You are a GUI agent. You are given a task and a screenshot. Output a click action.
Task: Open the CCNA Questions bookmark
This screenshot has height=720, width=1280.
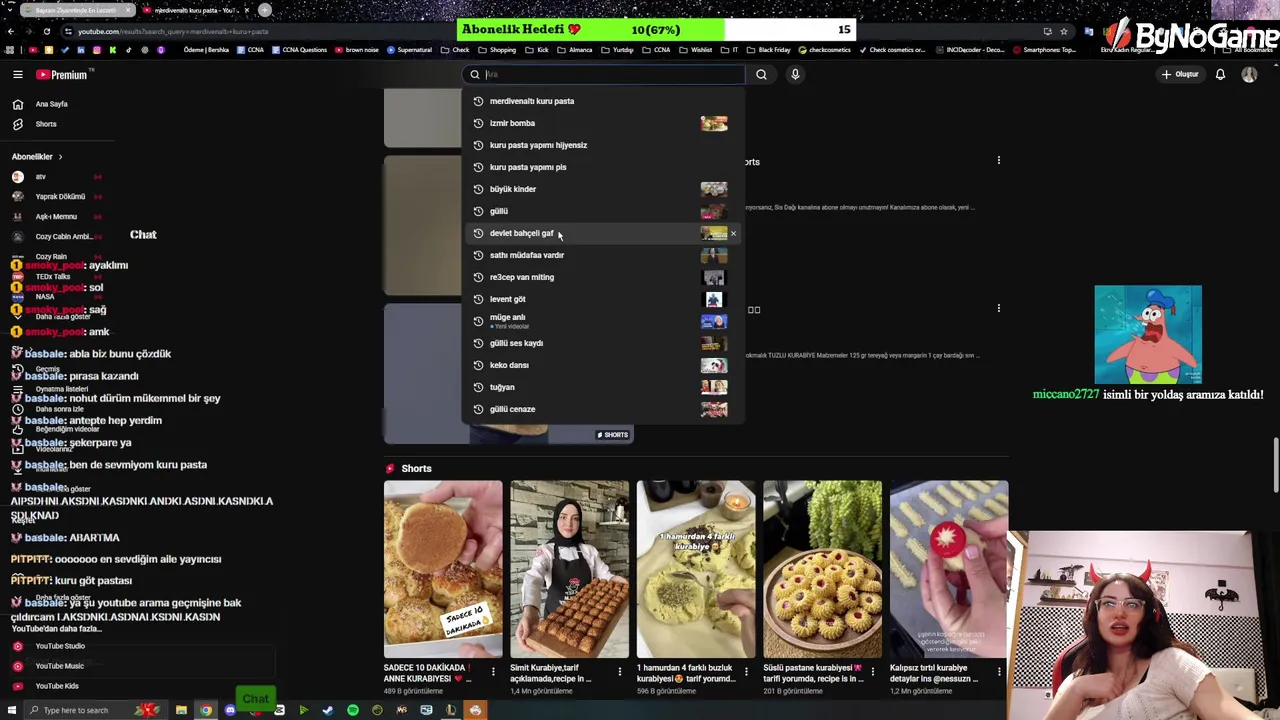tap(300, 50)
